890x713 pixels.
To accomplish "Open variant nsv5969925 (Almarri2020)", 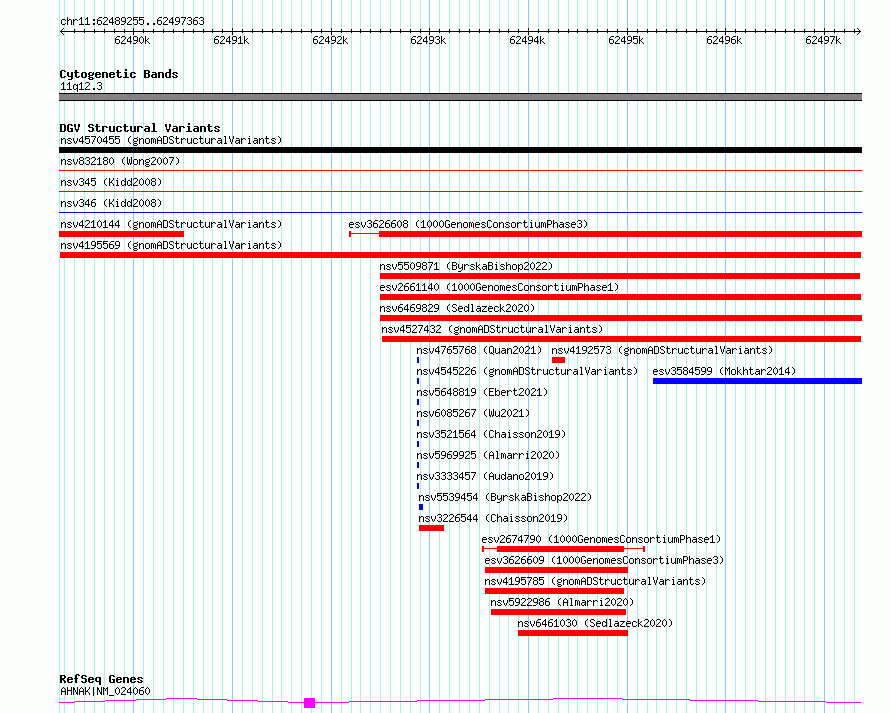I will pos(488,455).
